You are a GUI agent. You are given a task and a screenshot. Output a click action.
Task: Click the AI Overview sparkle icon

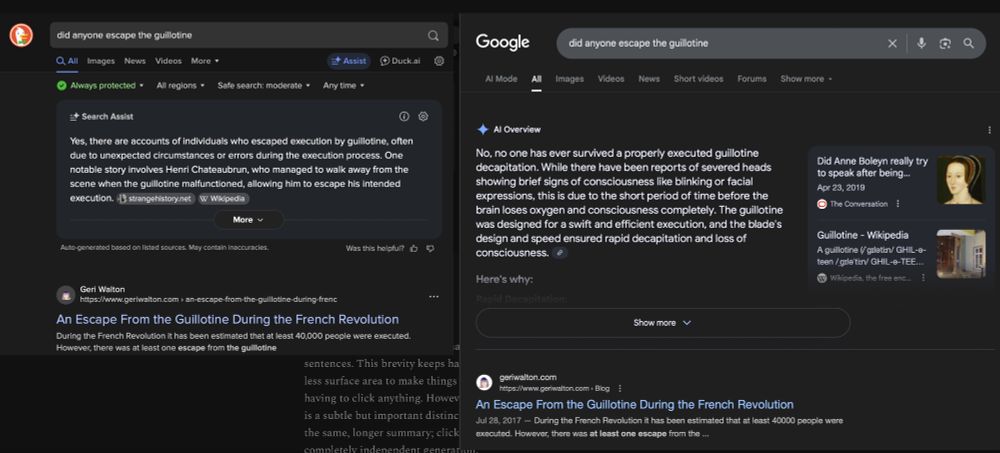483,130
